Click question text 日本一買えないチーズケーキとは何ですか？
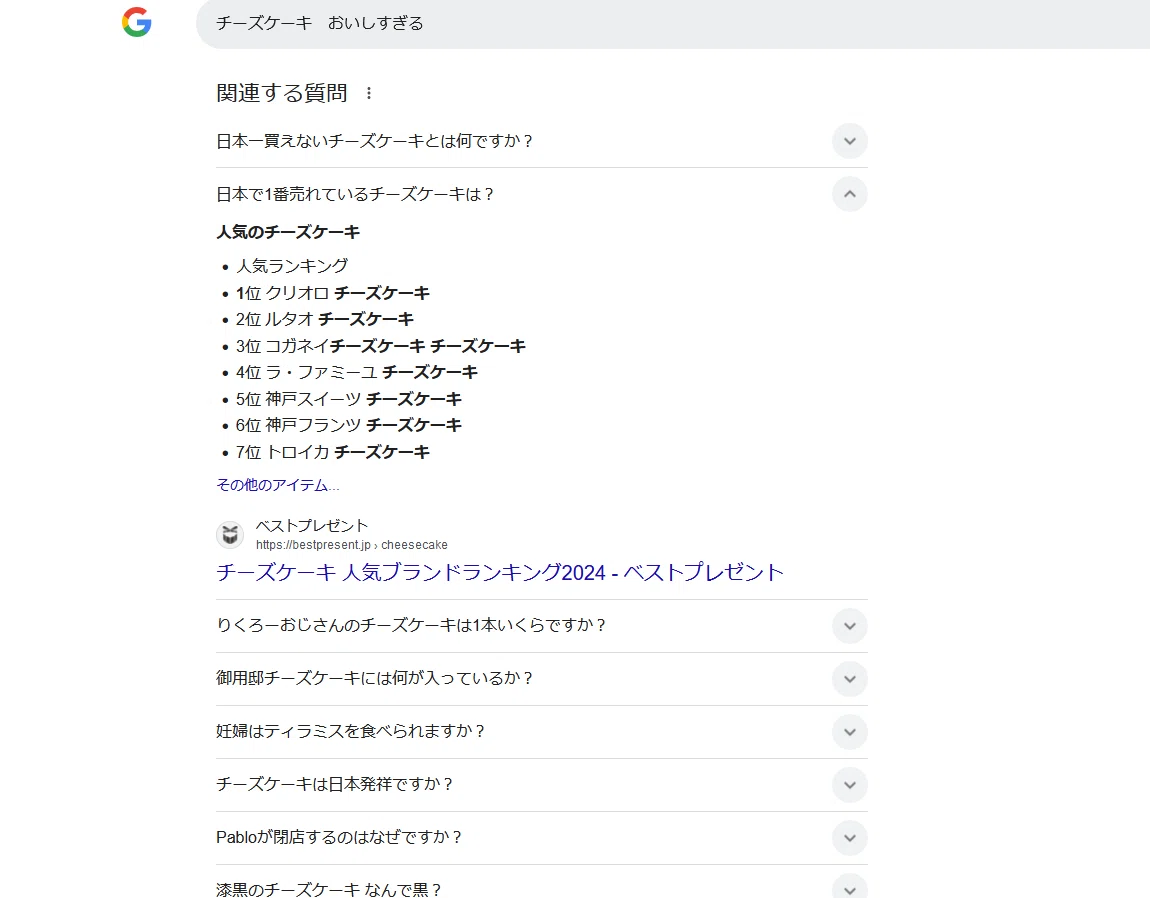 [x=374, y=141]
